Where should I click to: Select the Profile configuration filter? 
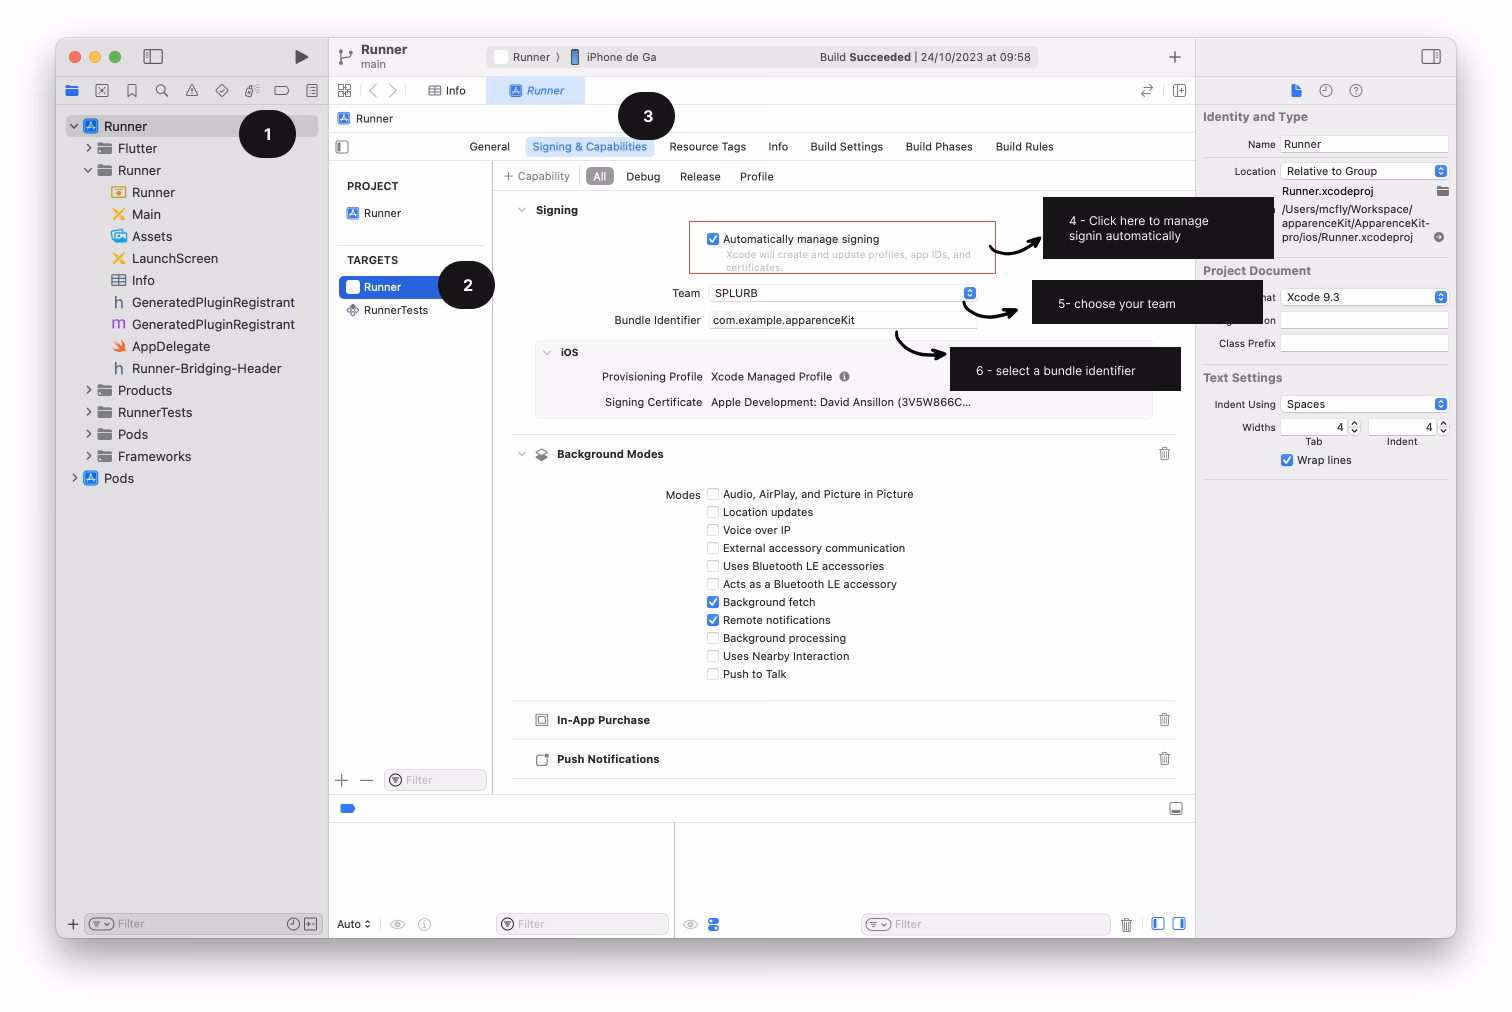[757, 177]
